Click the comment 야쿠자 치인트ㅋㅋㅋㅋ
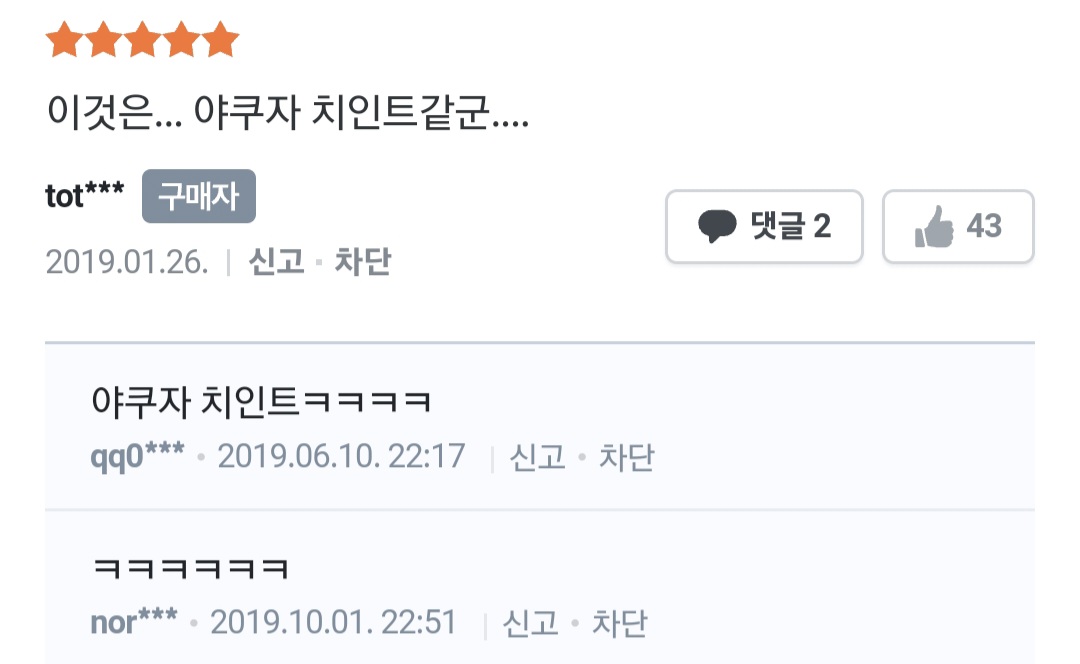Image resolution: width=1080 pixels, height=664 pixels. 261,402
